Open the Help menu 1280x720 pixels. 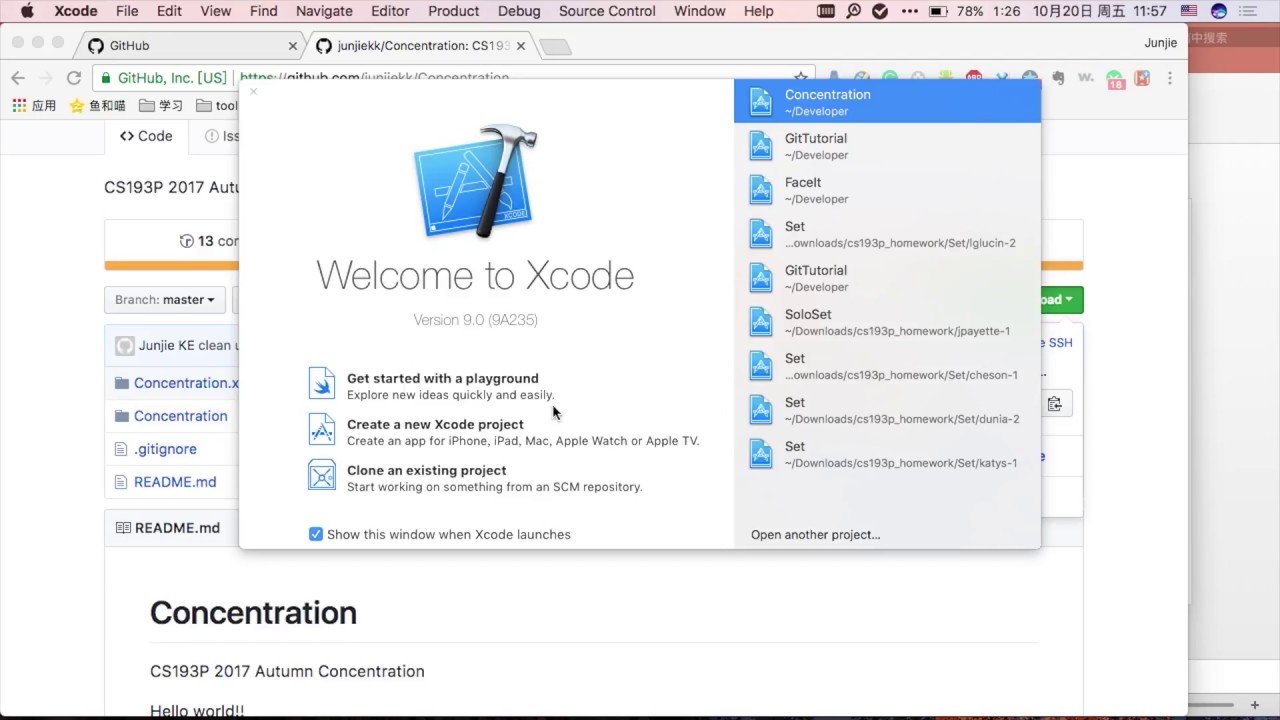[759, 11]
